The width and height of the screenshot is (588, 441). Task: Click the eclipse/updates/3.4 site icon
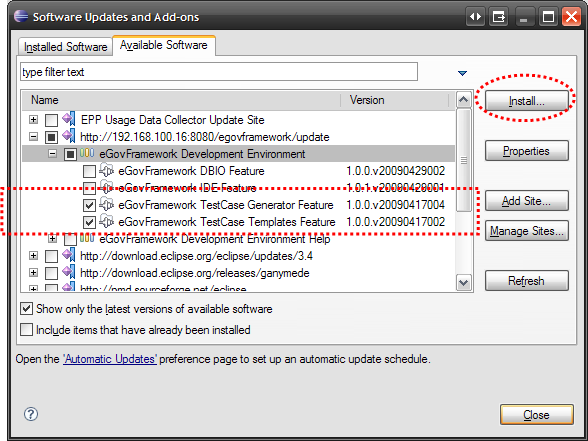pyautogui.click(x=69, y=255)
